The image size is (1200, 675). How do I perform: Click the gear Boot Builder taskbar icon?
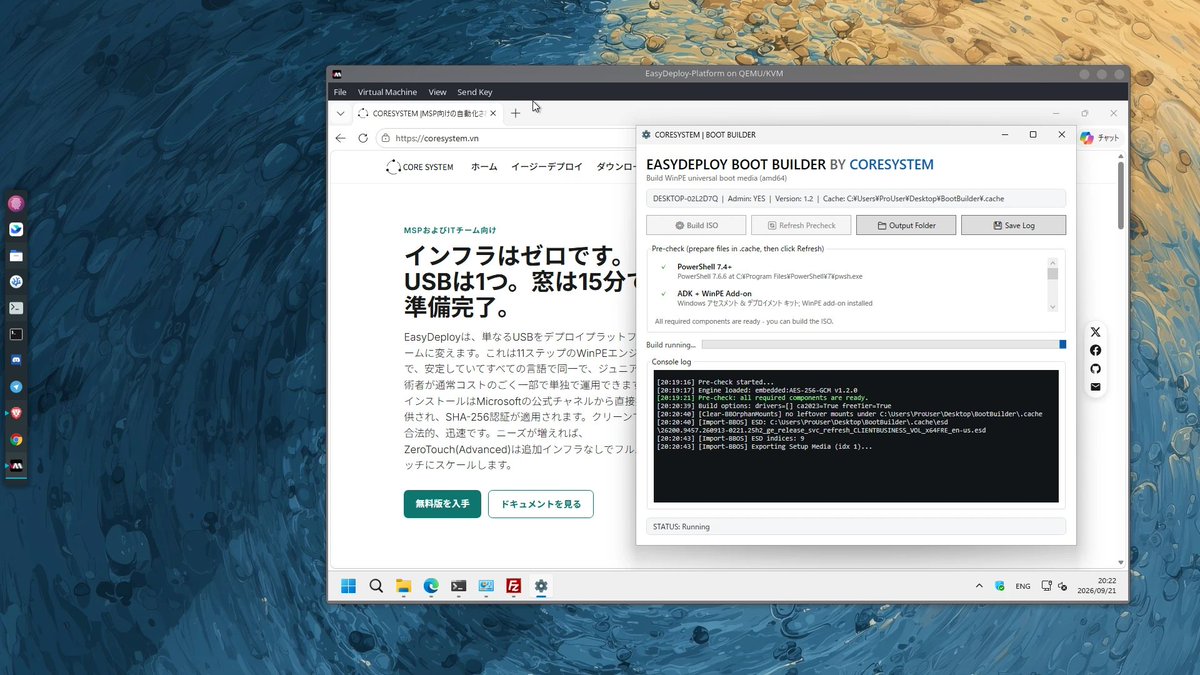coord(541,586)
